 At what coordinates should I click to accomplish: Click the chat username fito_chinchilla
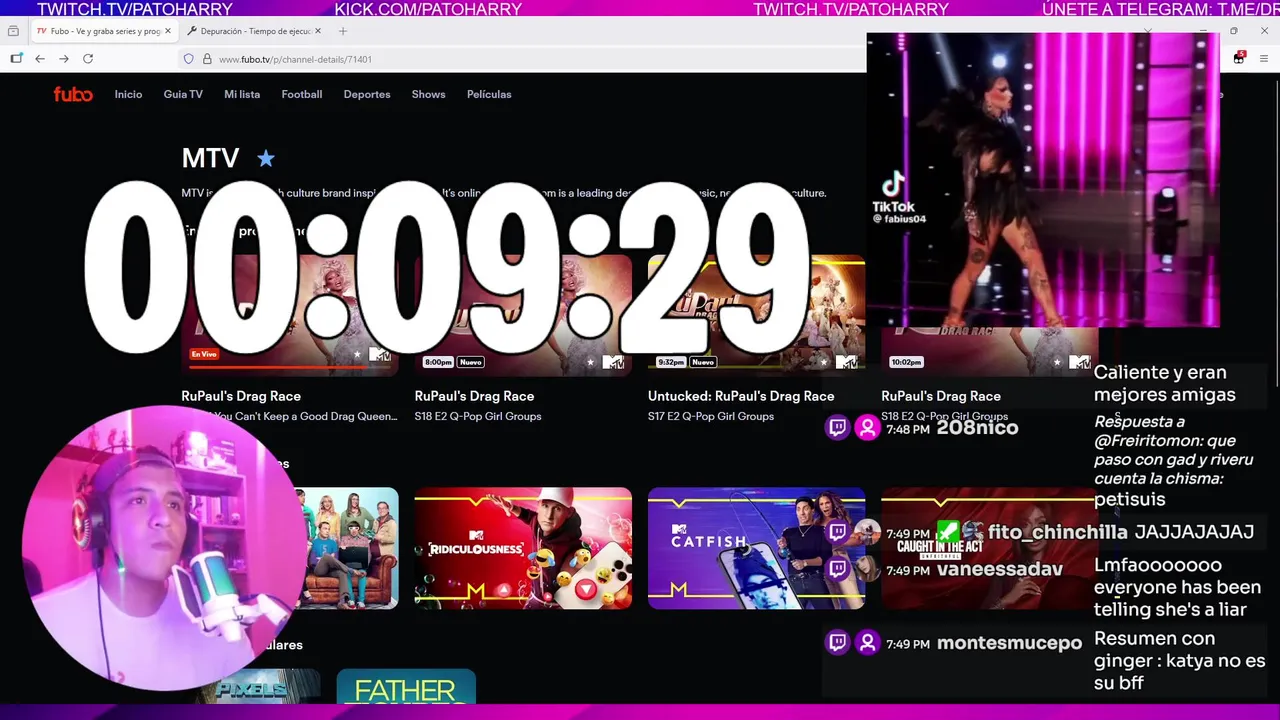click(1057, 532)
